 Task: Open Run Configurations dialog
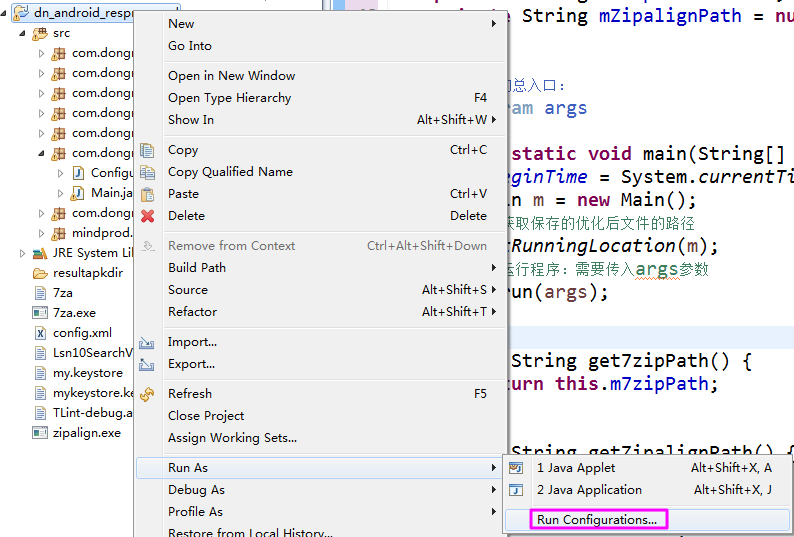[596, 520]
